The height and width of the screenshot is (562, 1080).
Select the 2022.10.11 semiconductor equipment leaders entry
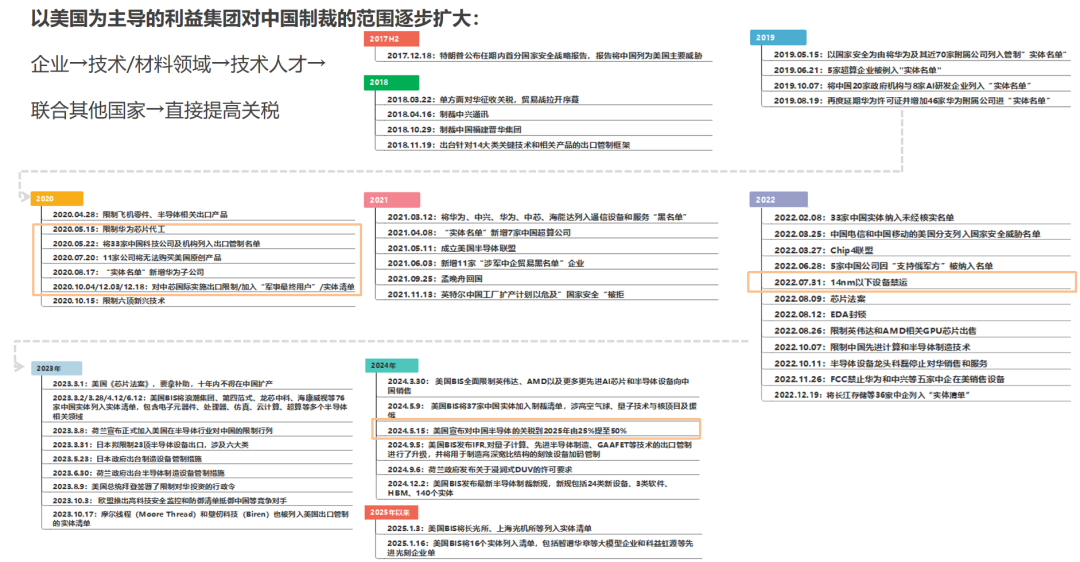click(880, 364)
